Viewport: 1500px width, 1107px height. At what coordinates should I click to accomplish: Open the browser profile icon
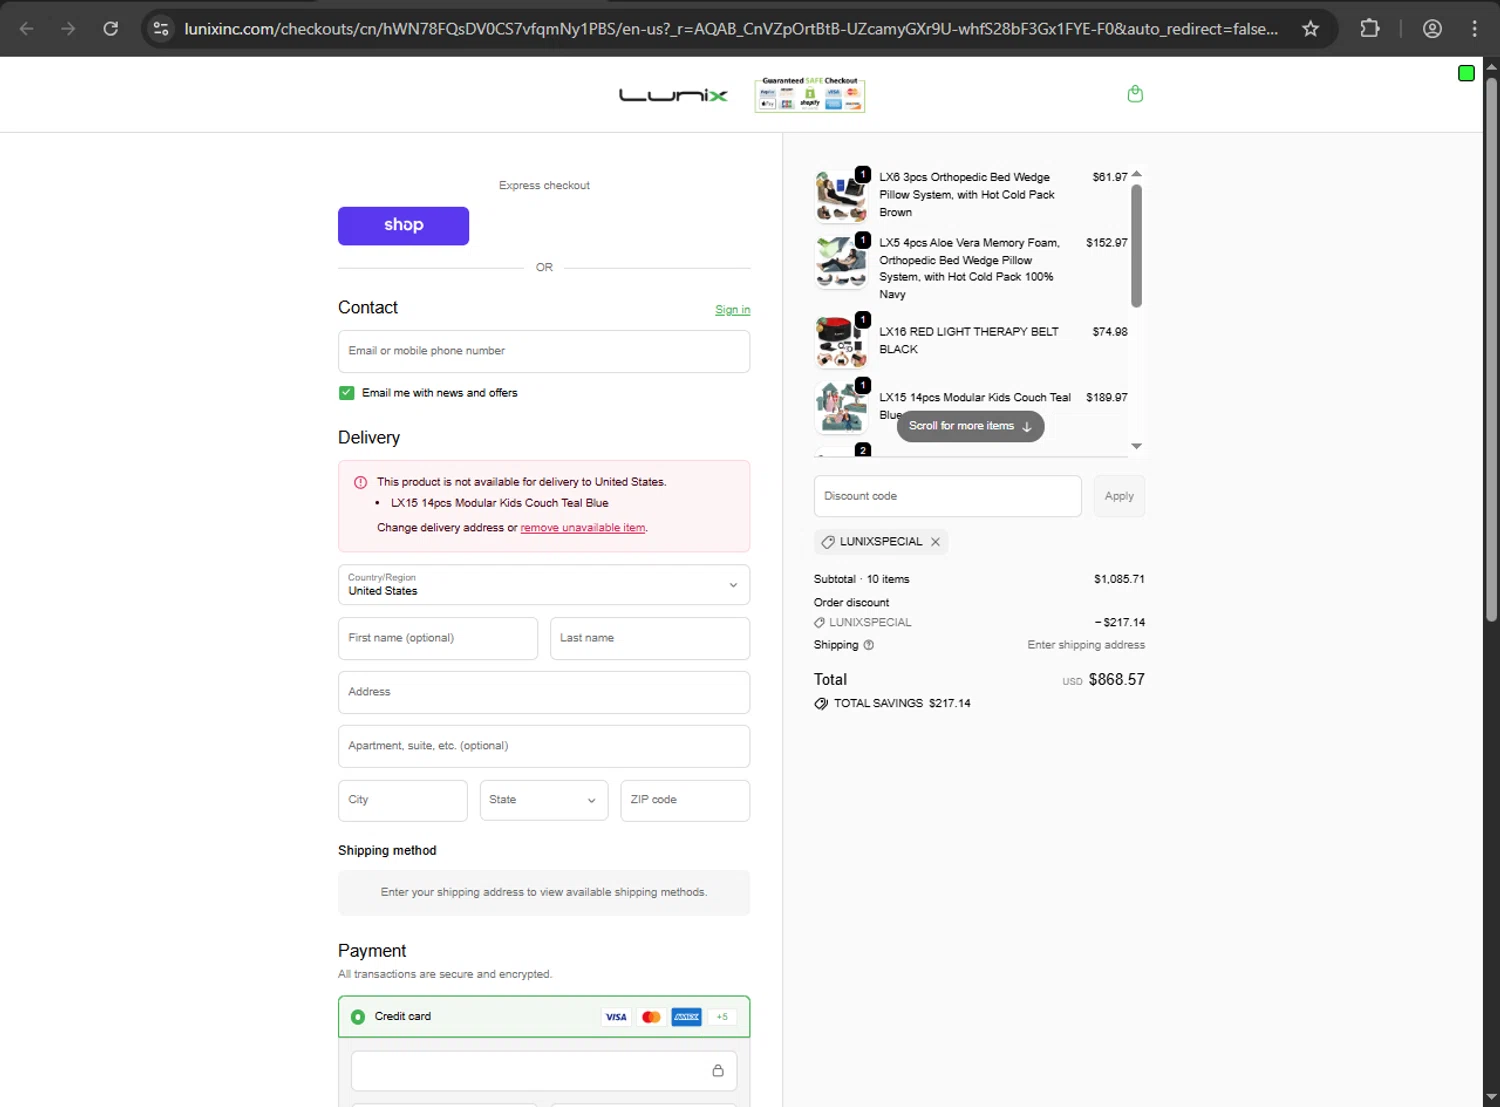pyautogui.click(x=1432, y=29)
